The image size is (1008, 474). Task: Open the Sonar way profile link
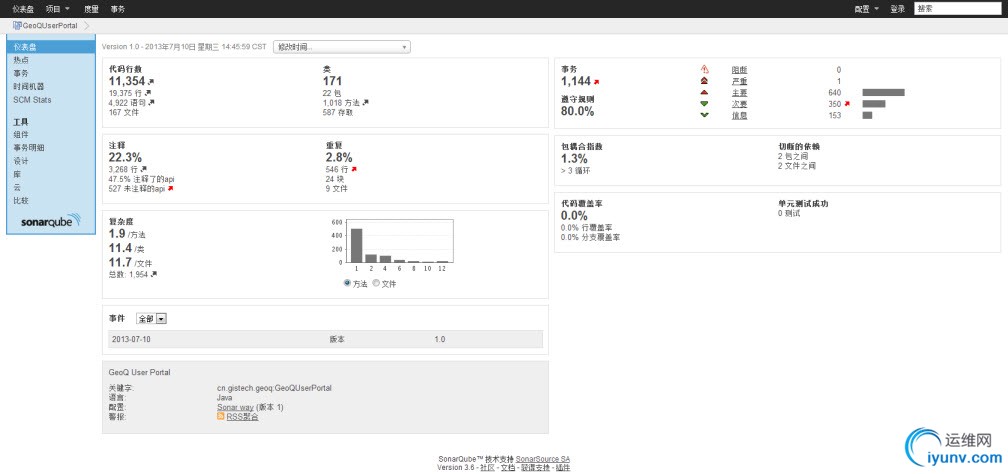235,407
